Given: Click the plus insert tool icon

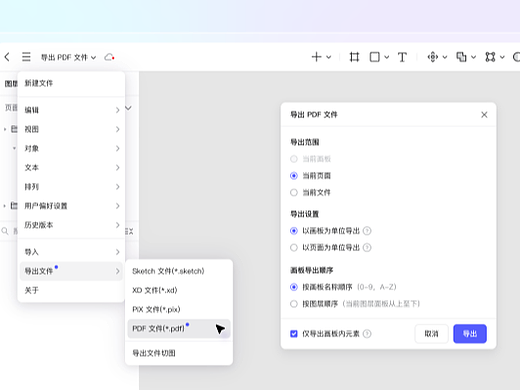Looking at the screenshot, I should click(316, 57).
